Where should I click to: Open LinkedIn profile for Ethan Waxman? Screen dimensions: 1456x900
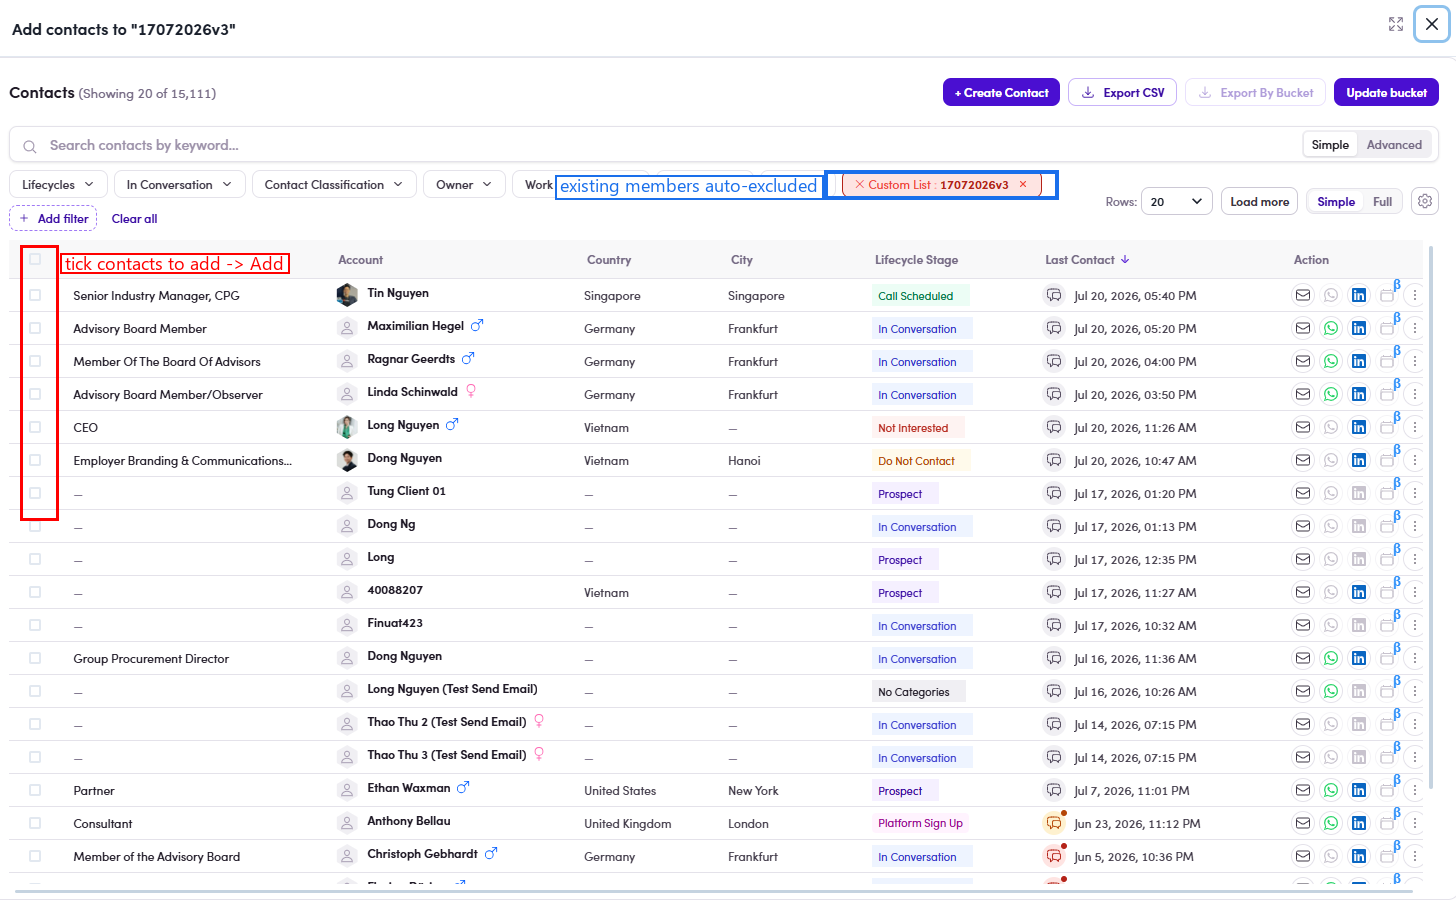1359,790
